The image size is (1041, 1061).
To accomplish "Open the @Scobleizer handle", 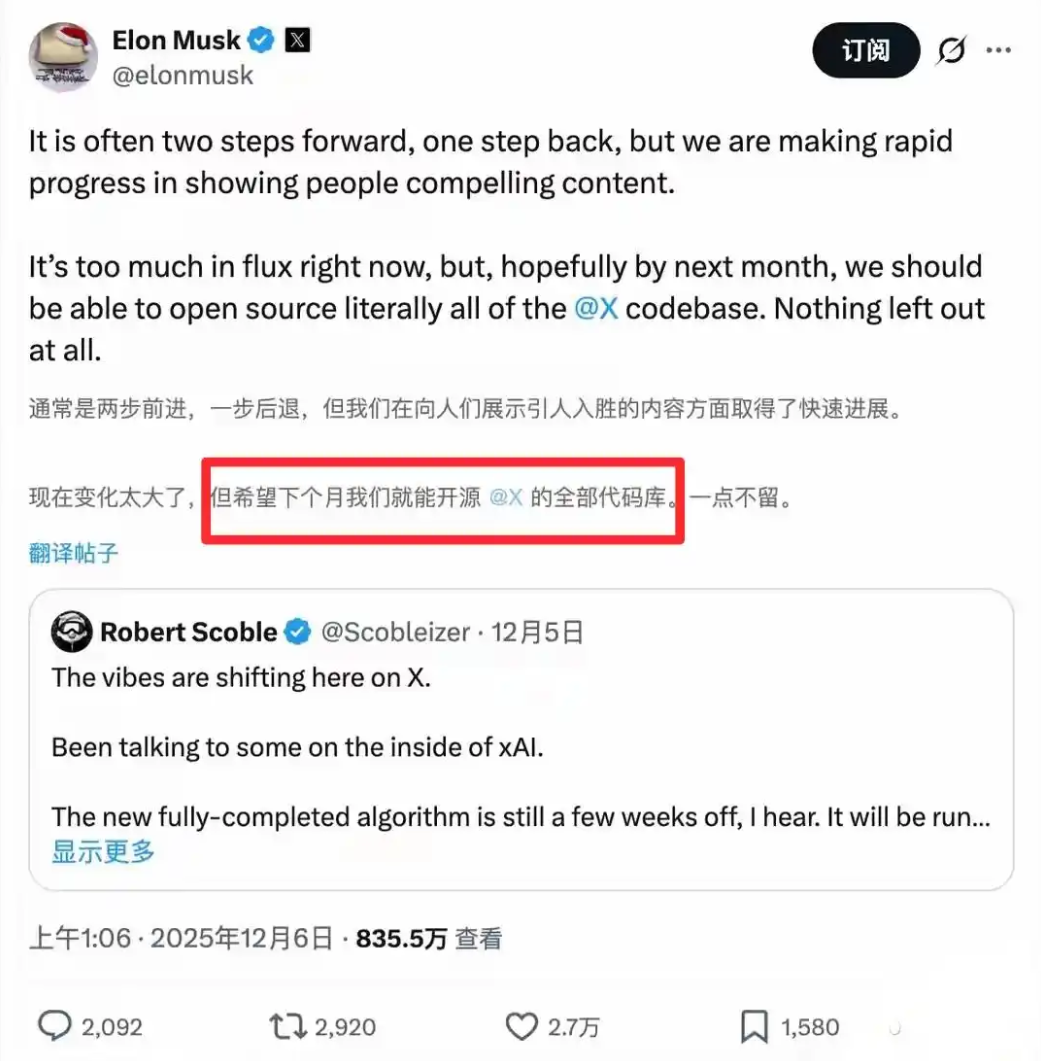I will [x=395, y=632].
